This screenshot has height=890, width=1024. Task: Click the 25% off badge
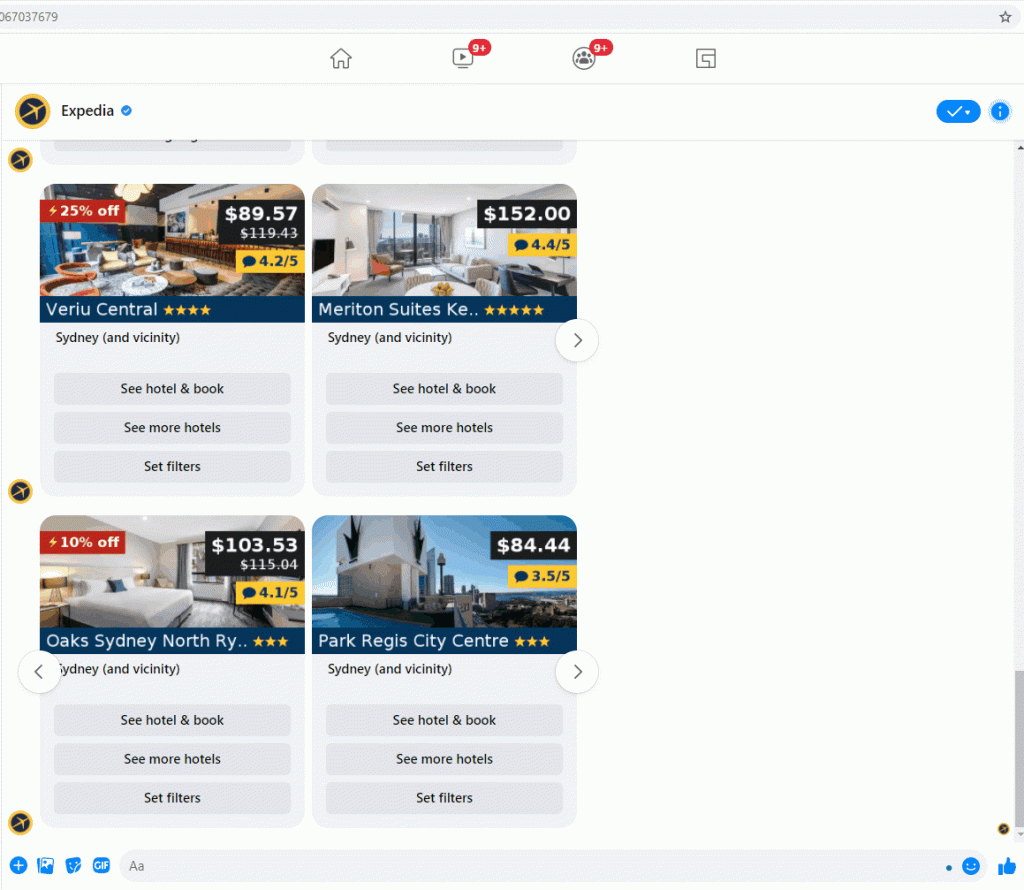point(83,211)
